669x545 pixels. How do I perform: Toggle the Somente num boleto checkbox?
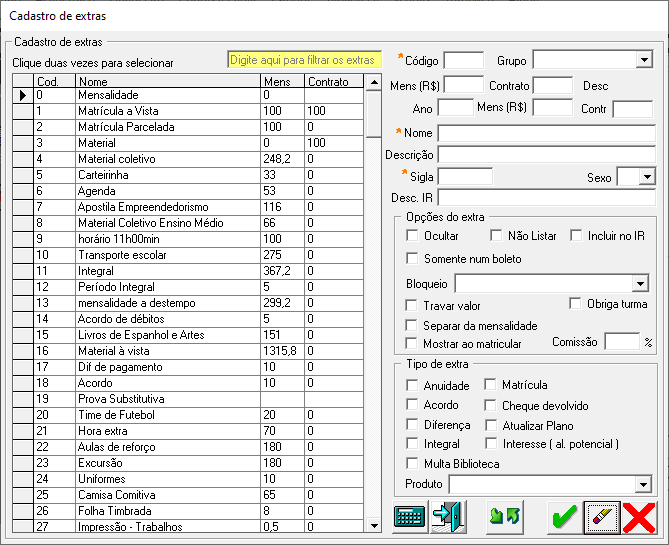click(x=412, y=259)
